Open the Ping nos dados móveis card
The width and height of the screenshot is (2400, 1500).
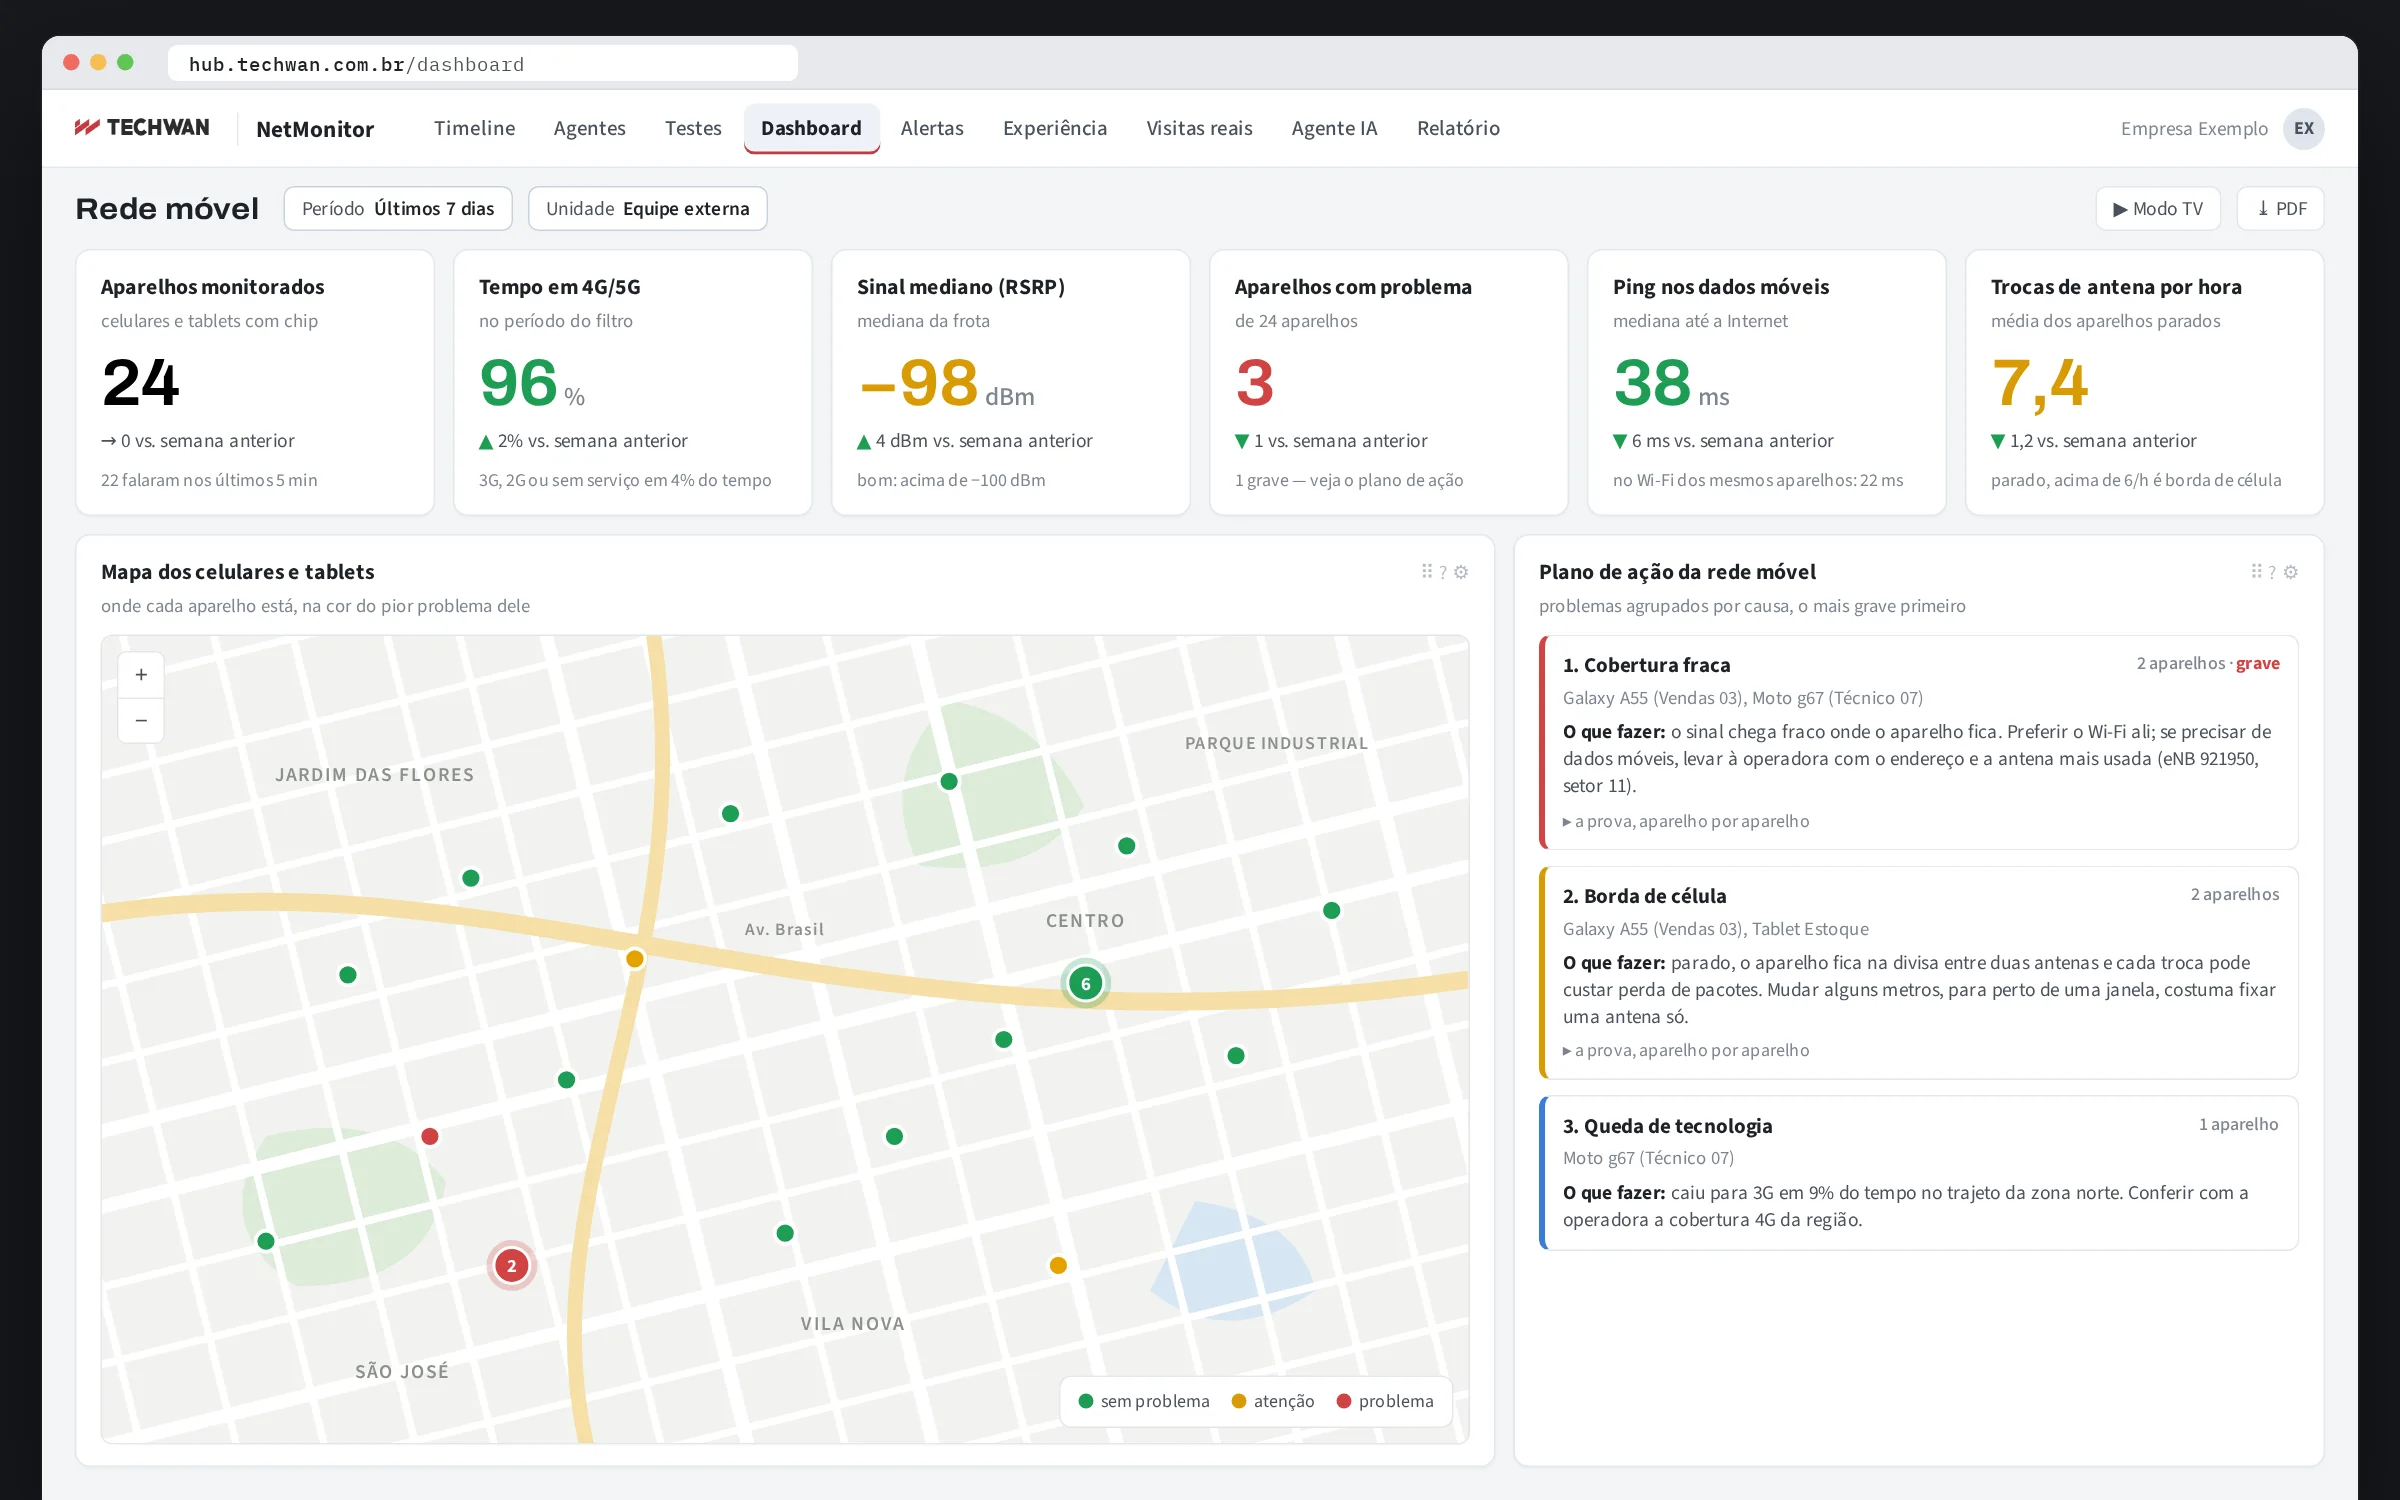tap(1767, 383)
